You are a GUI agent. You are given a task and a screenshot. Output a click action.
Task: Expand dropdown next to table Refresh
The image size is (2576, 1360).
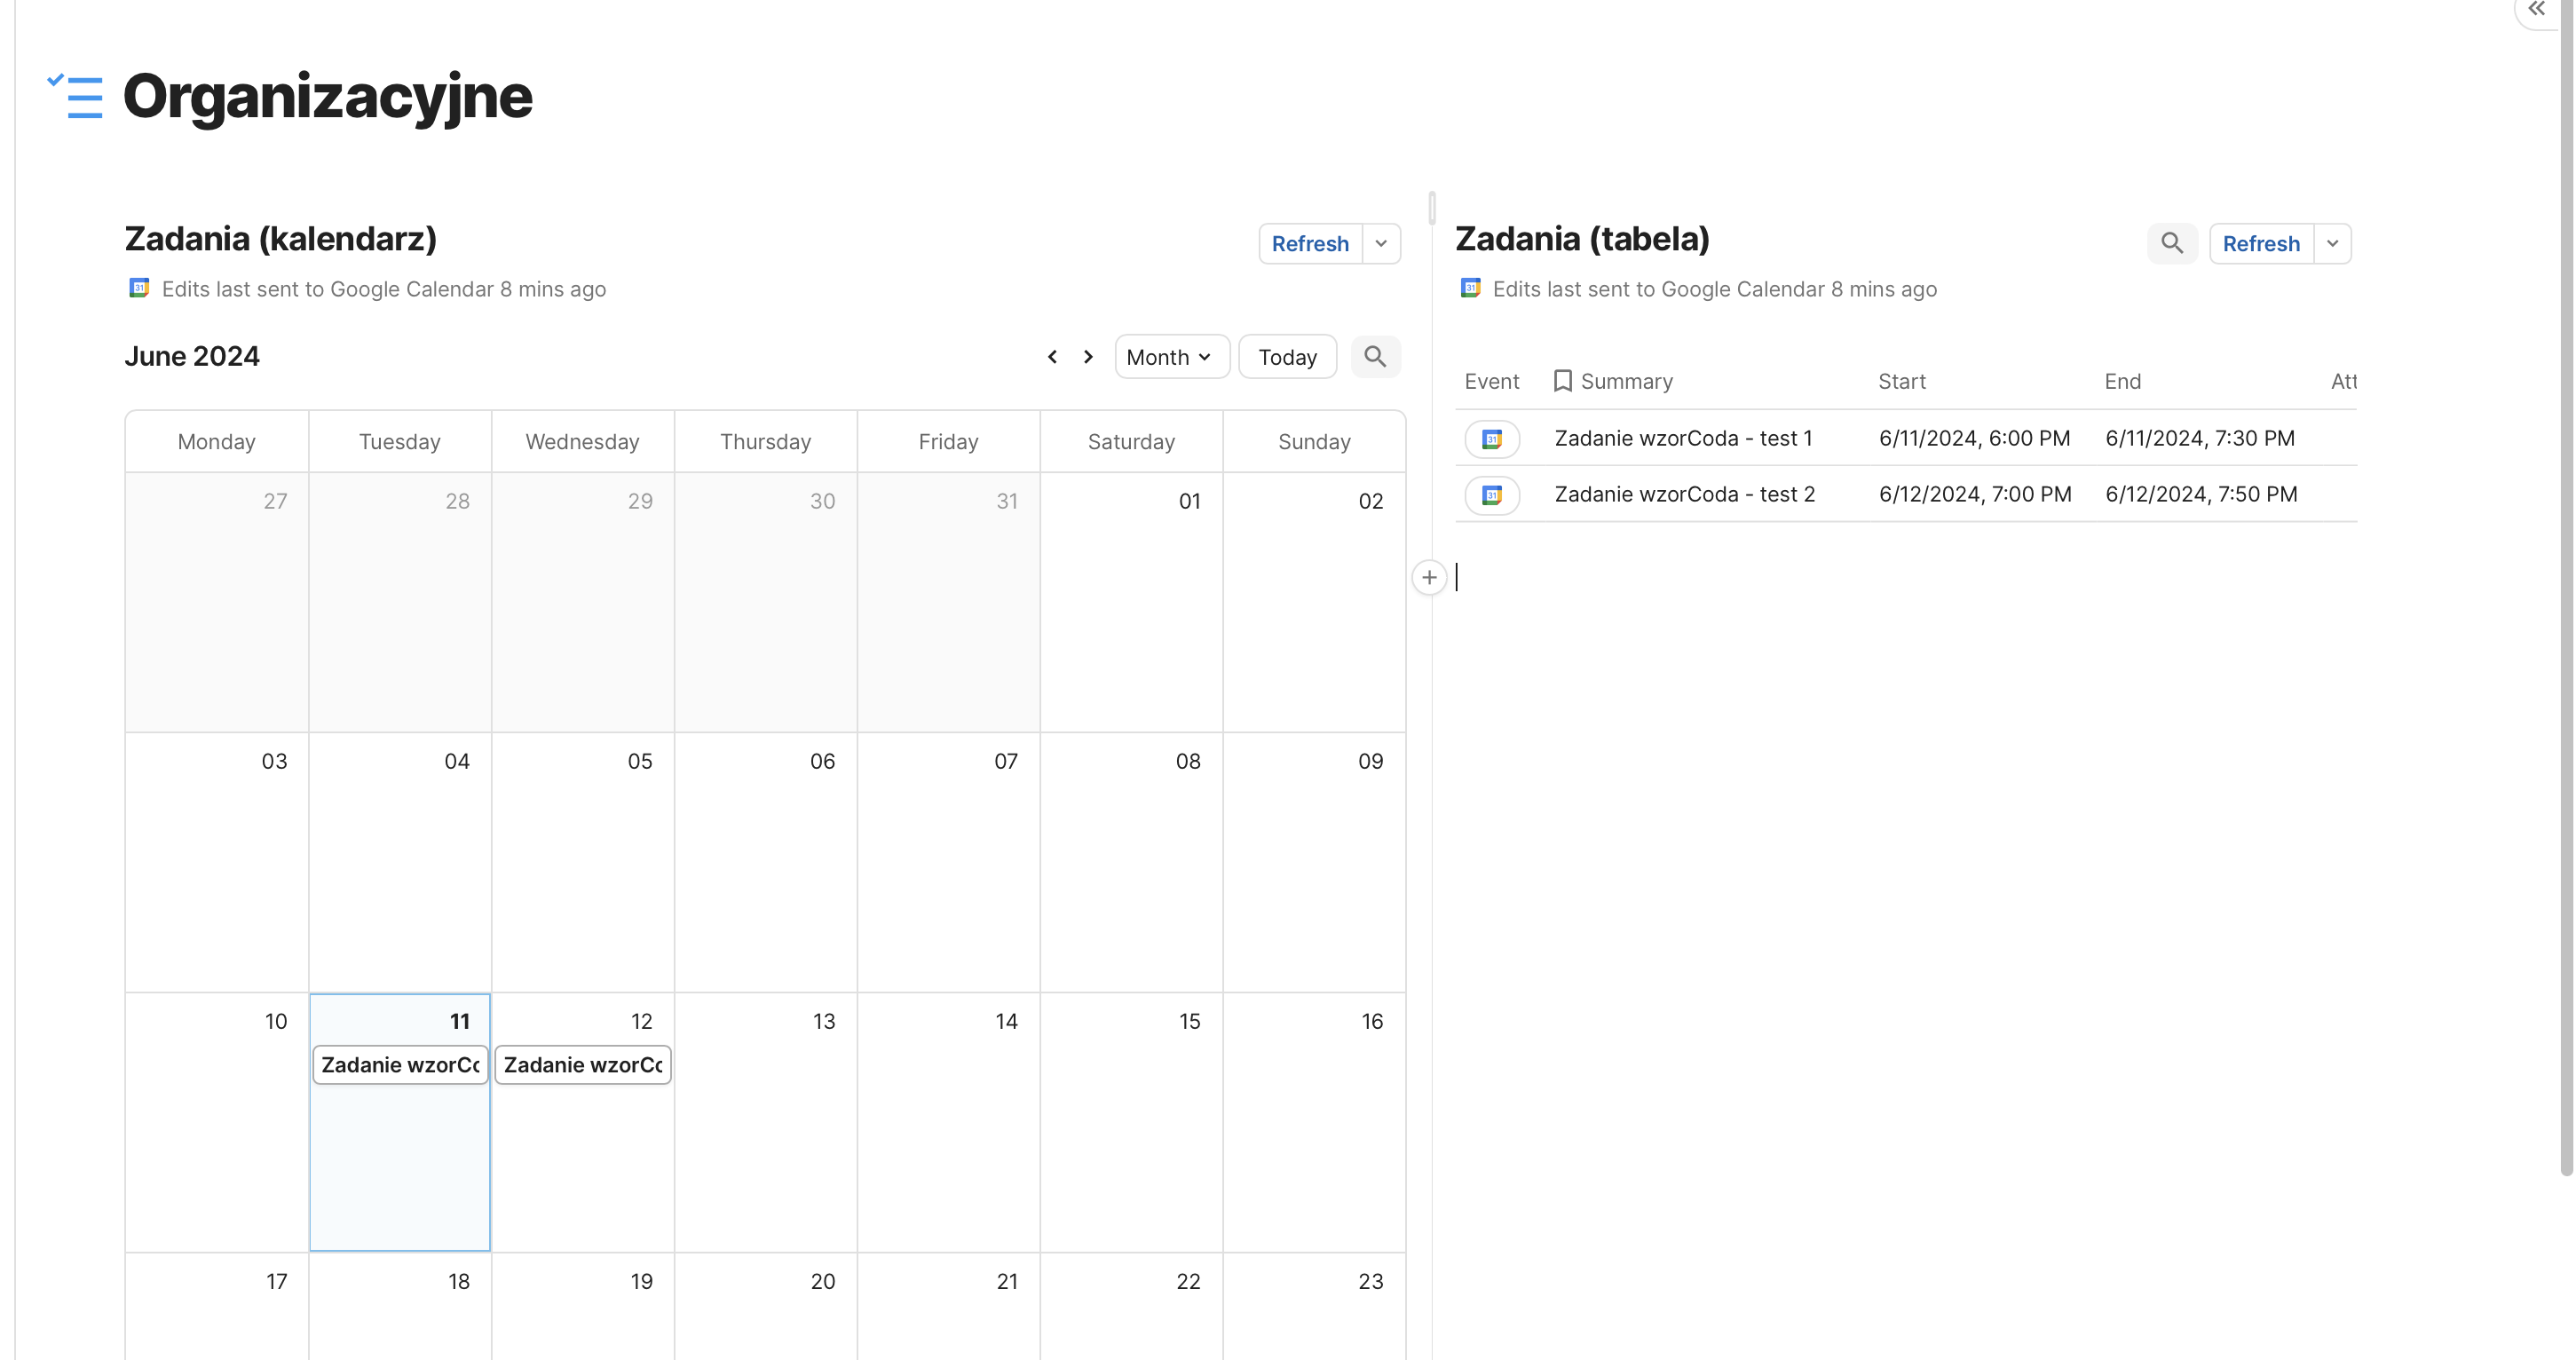(x=2332, y=243)
